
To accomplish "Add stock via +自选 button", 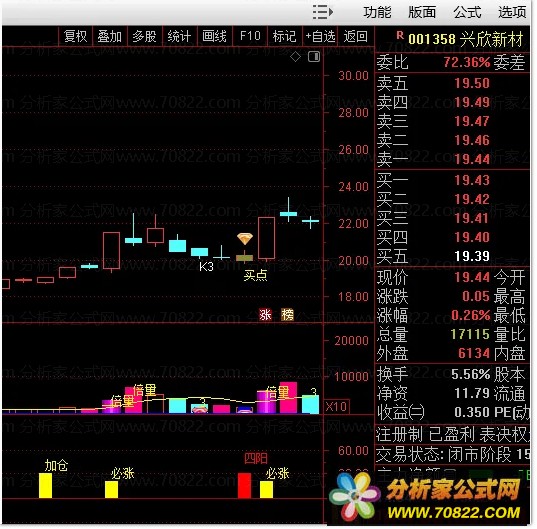I will coord(320,36).
